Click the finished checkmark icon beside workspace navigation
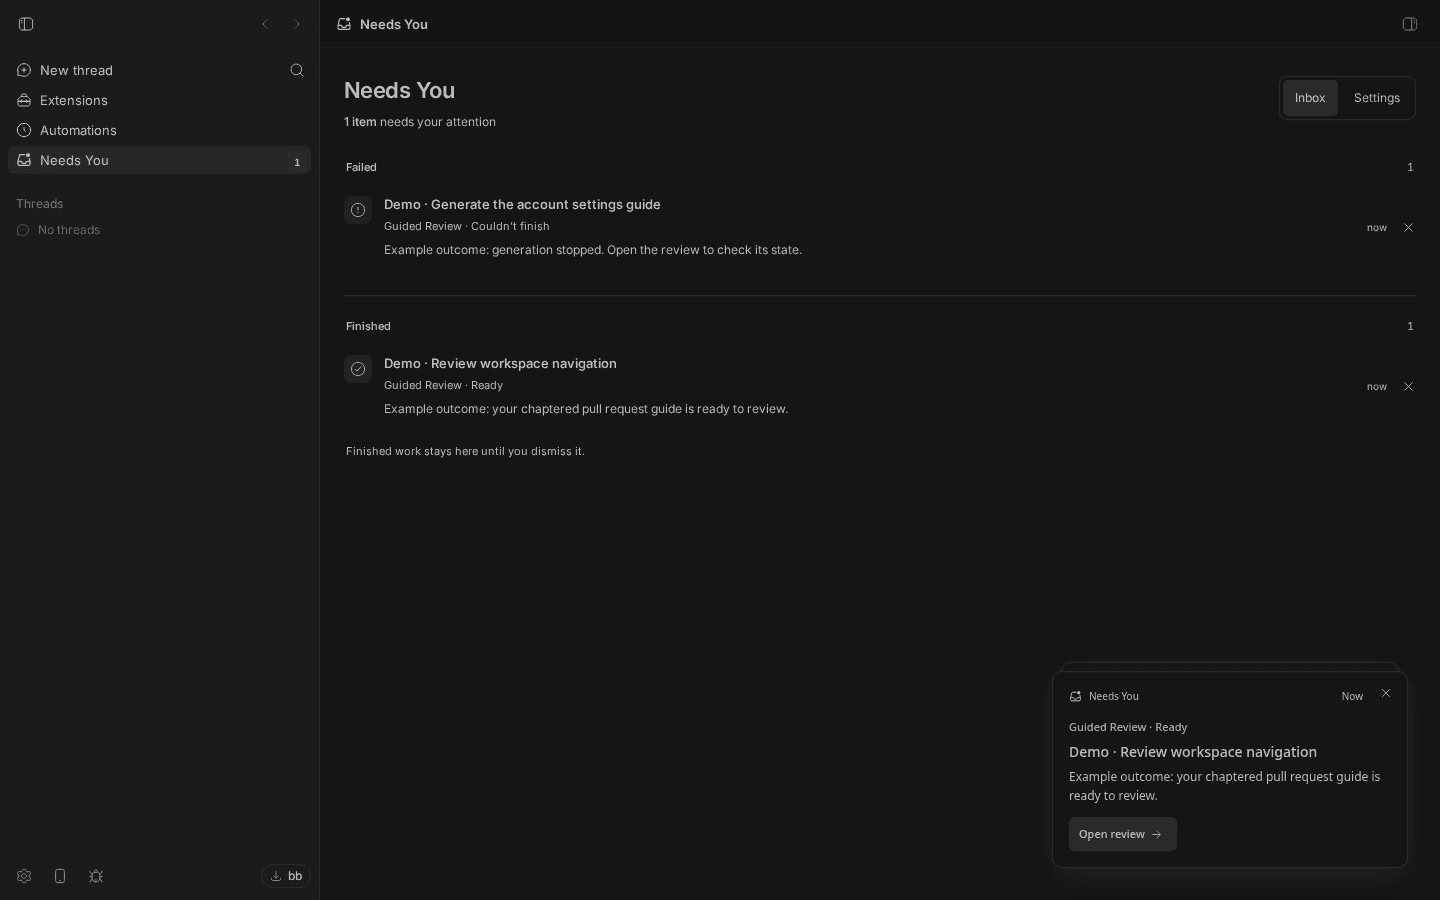Image resolution: width=1440 pixels, height=900 pixels. [x=358, y=369]
